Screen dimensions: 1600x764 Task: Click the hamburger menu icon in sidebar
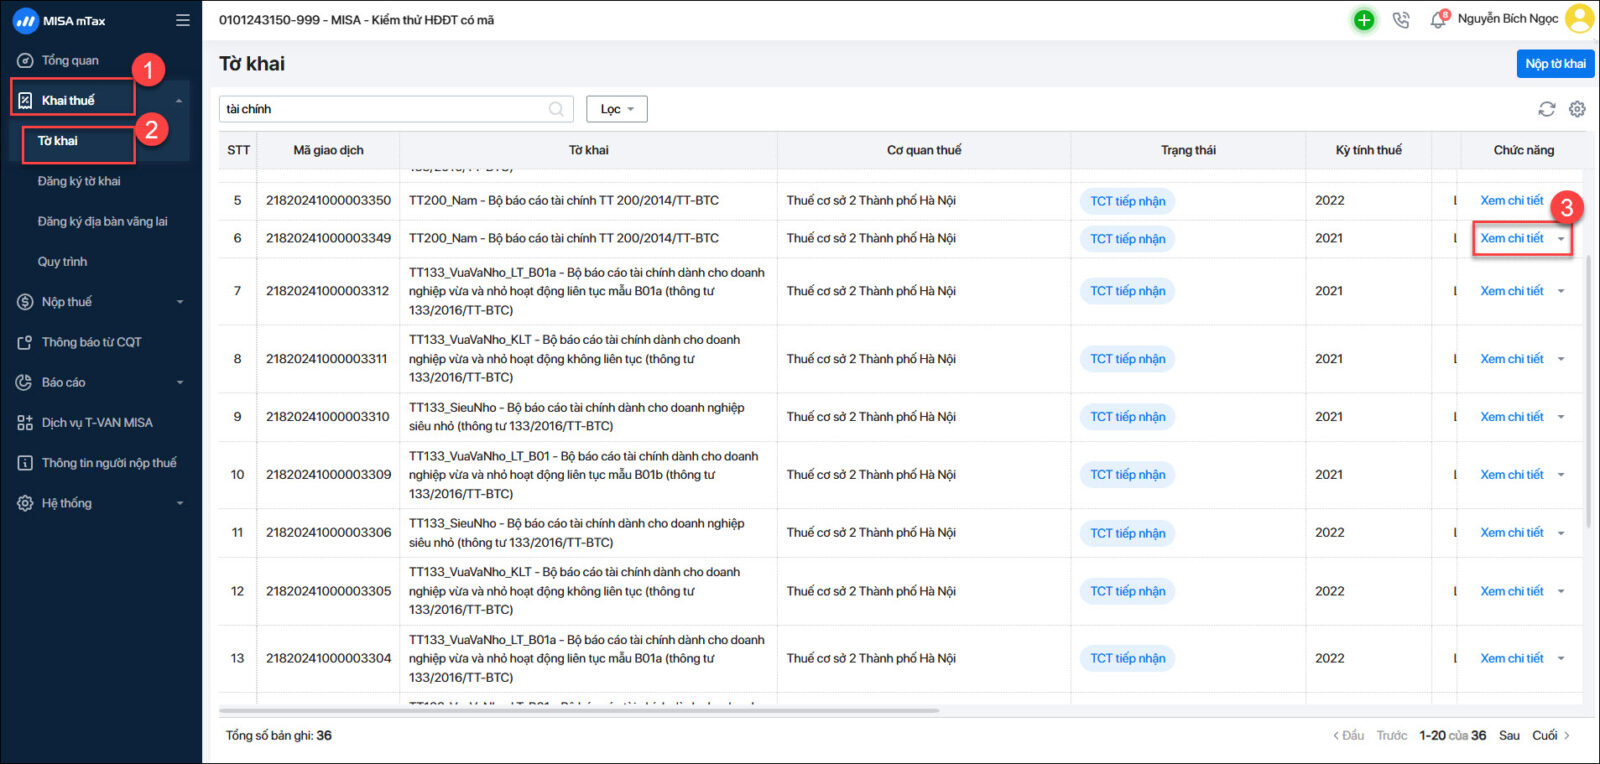[x=182, y=20]
